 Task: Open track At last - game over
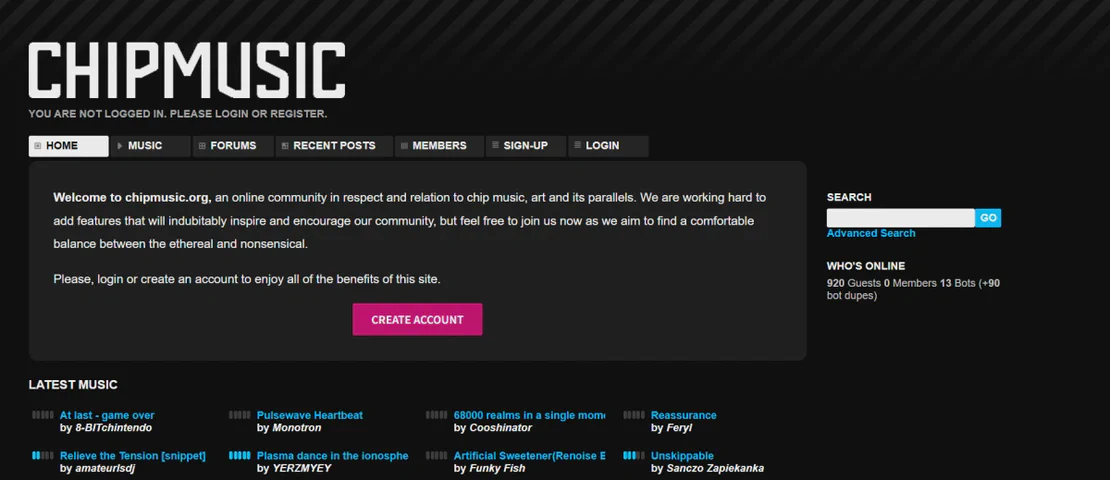pyautogui.click(x=107, y=416)
